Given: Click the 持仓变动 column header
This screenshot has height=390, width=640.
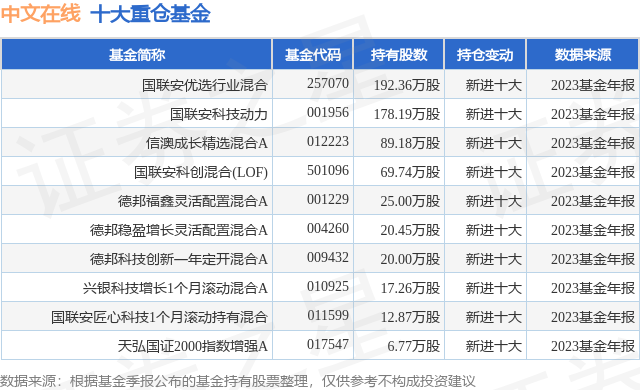Looking at the screenshot, I should 485,54.
